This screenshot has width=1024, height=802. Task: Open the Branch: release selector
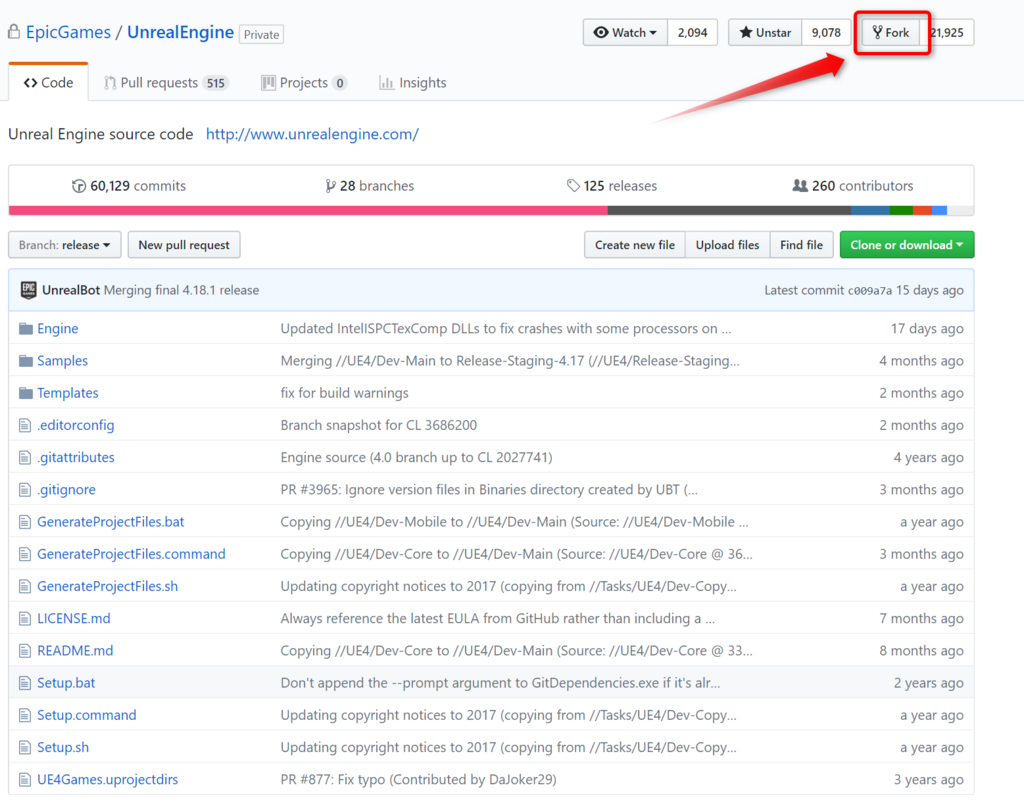click(x=65, y=245)
